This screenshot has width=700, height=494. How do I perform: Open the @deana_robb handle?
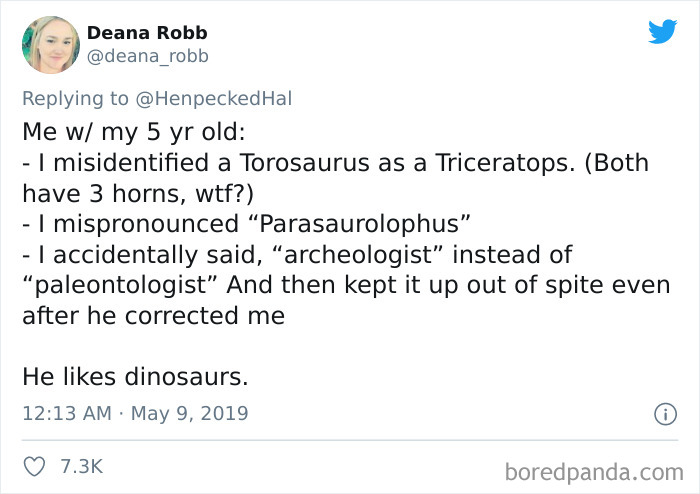click(x=148, y=56)
